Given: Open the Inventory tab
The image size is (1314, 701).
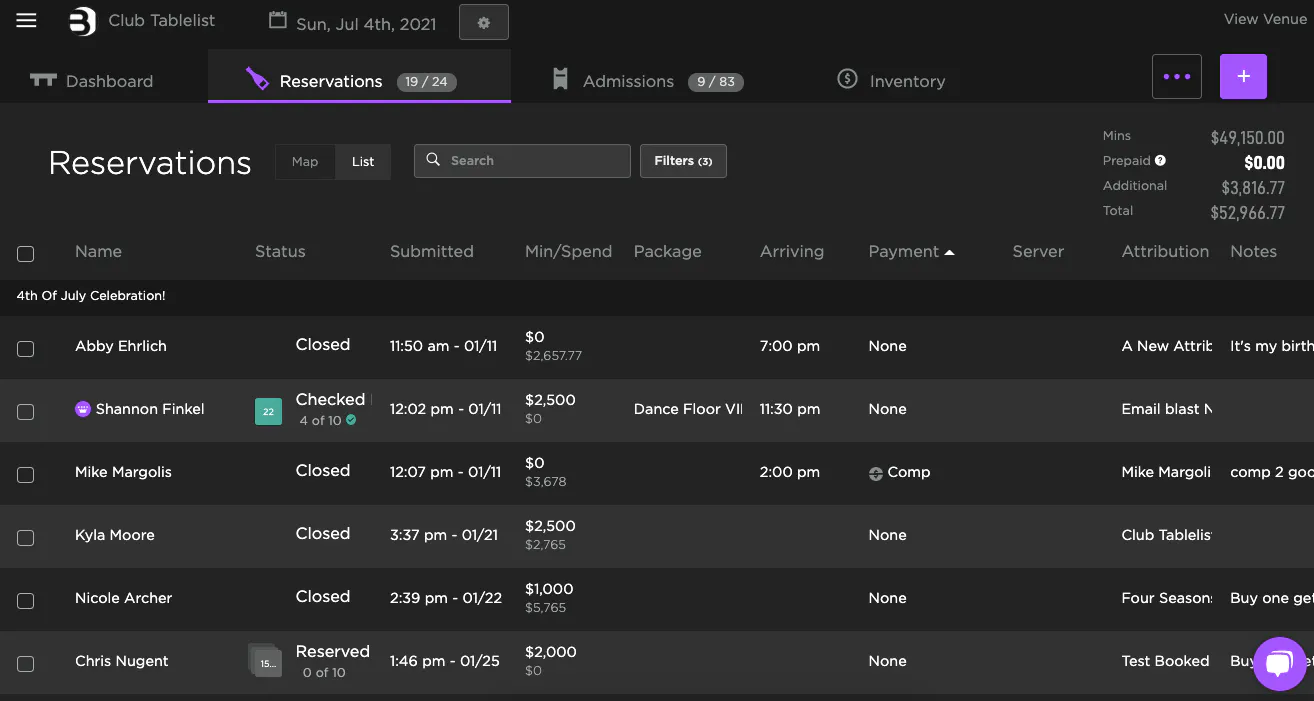Looking at the screenshot, I should (906, 81).
